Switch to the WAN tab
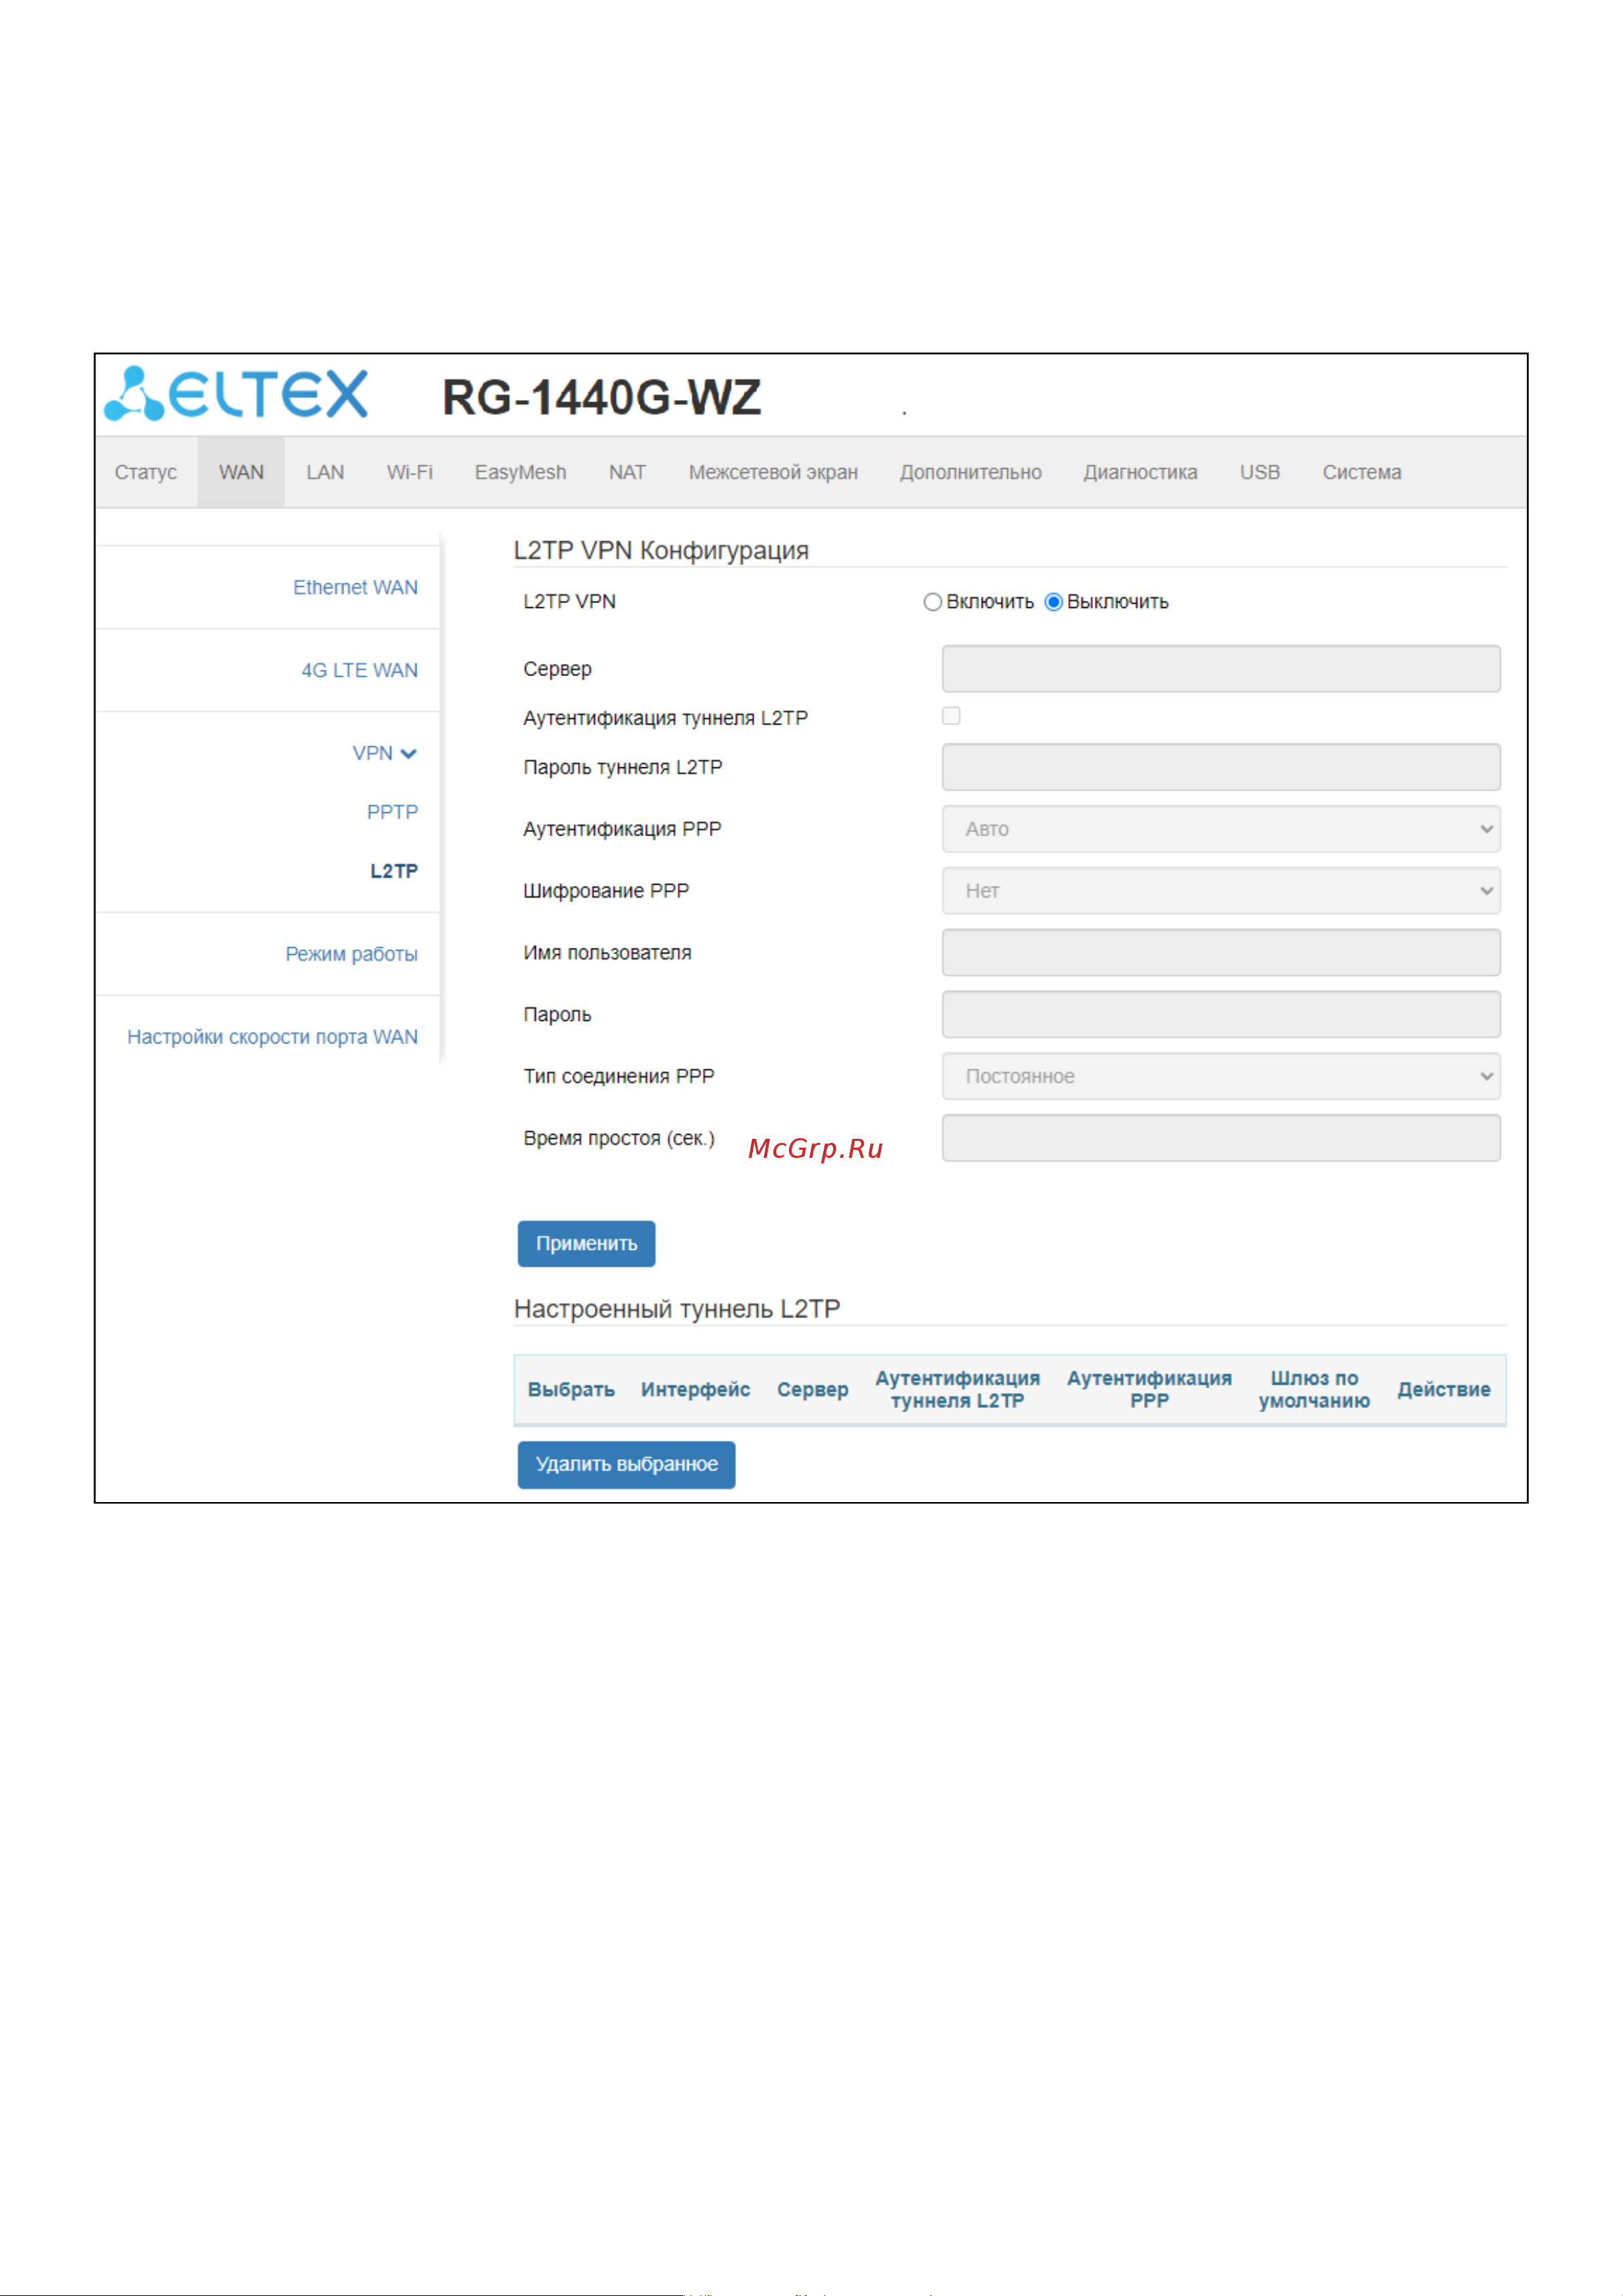 pos(241,472)
